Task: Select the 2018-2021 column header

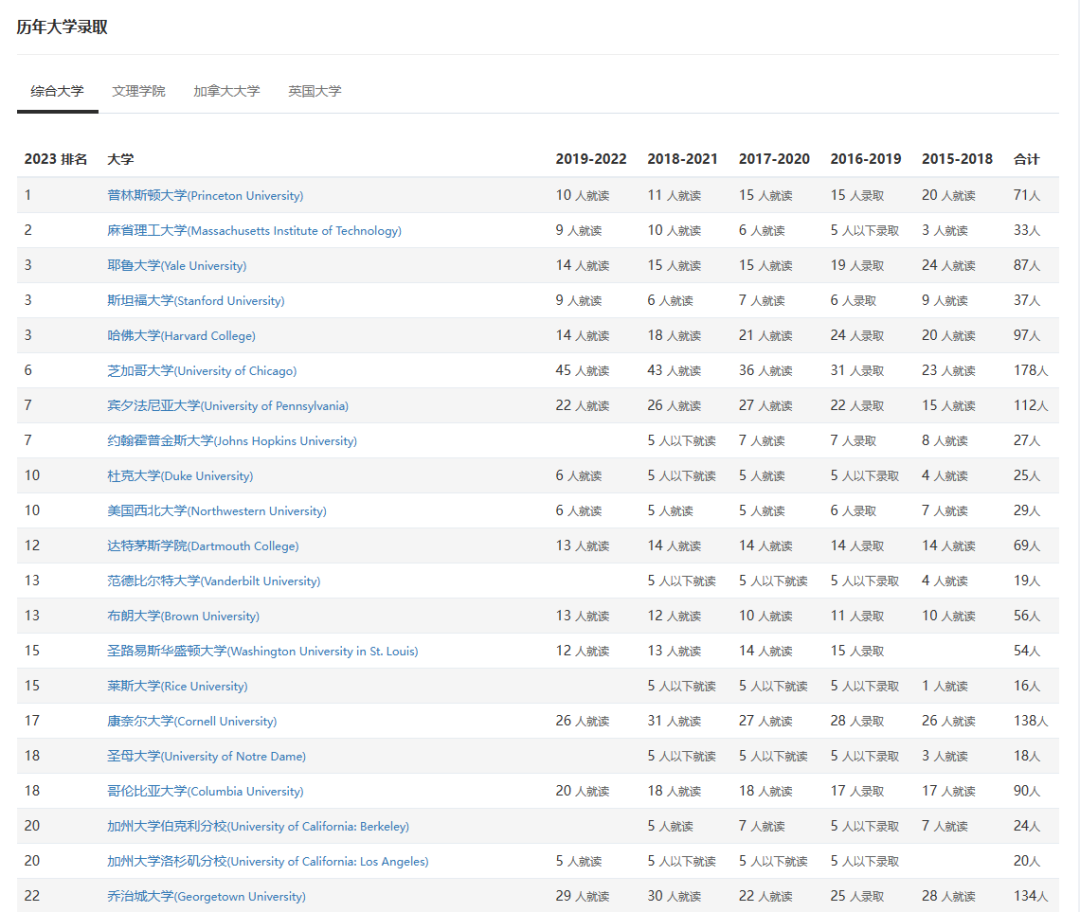Action: point(683,159)
